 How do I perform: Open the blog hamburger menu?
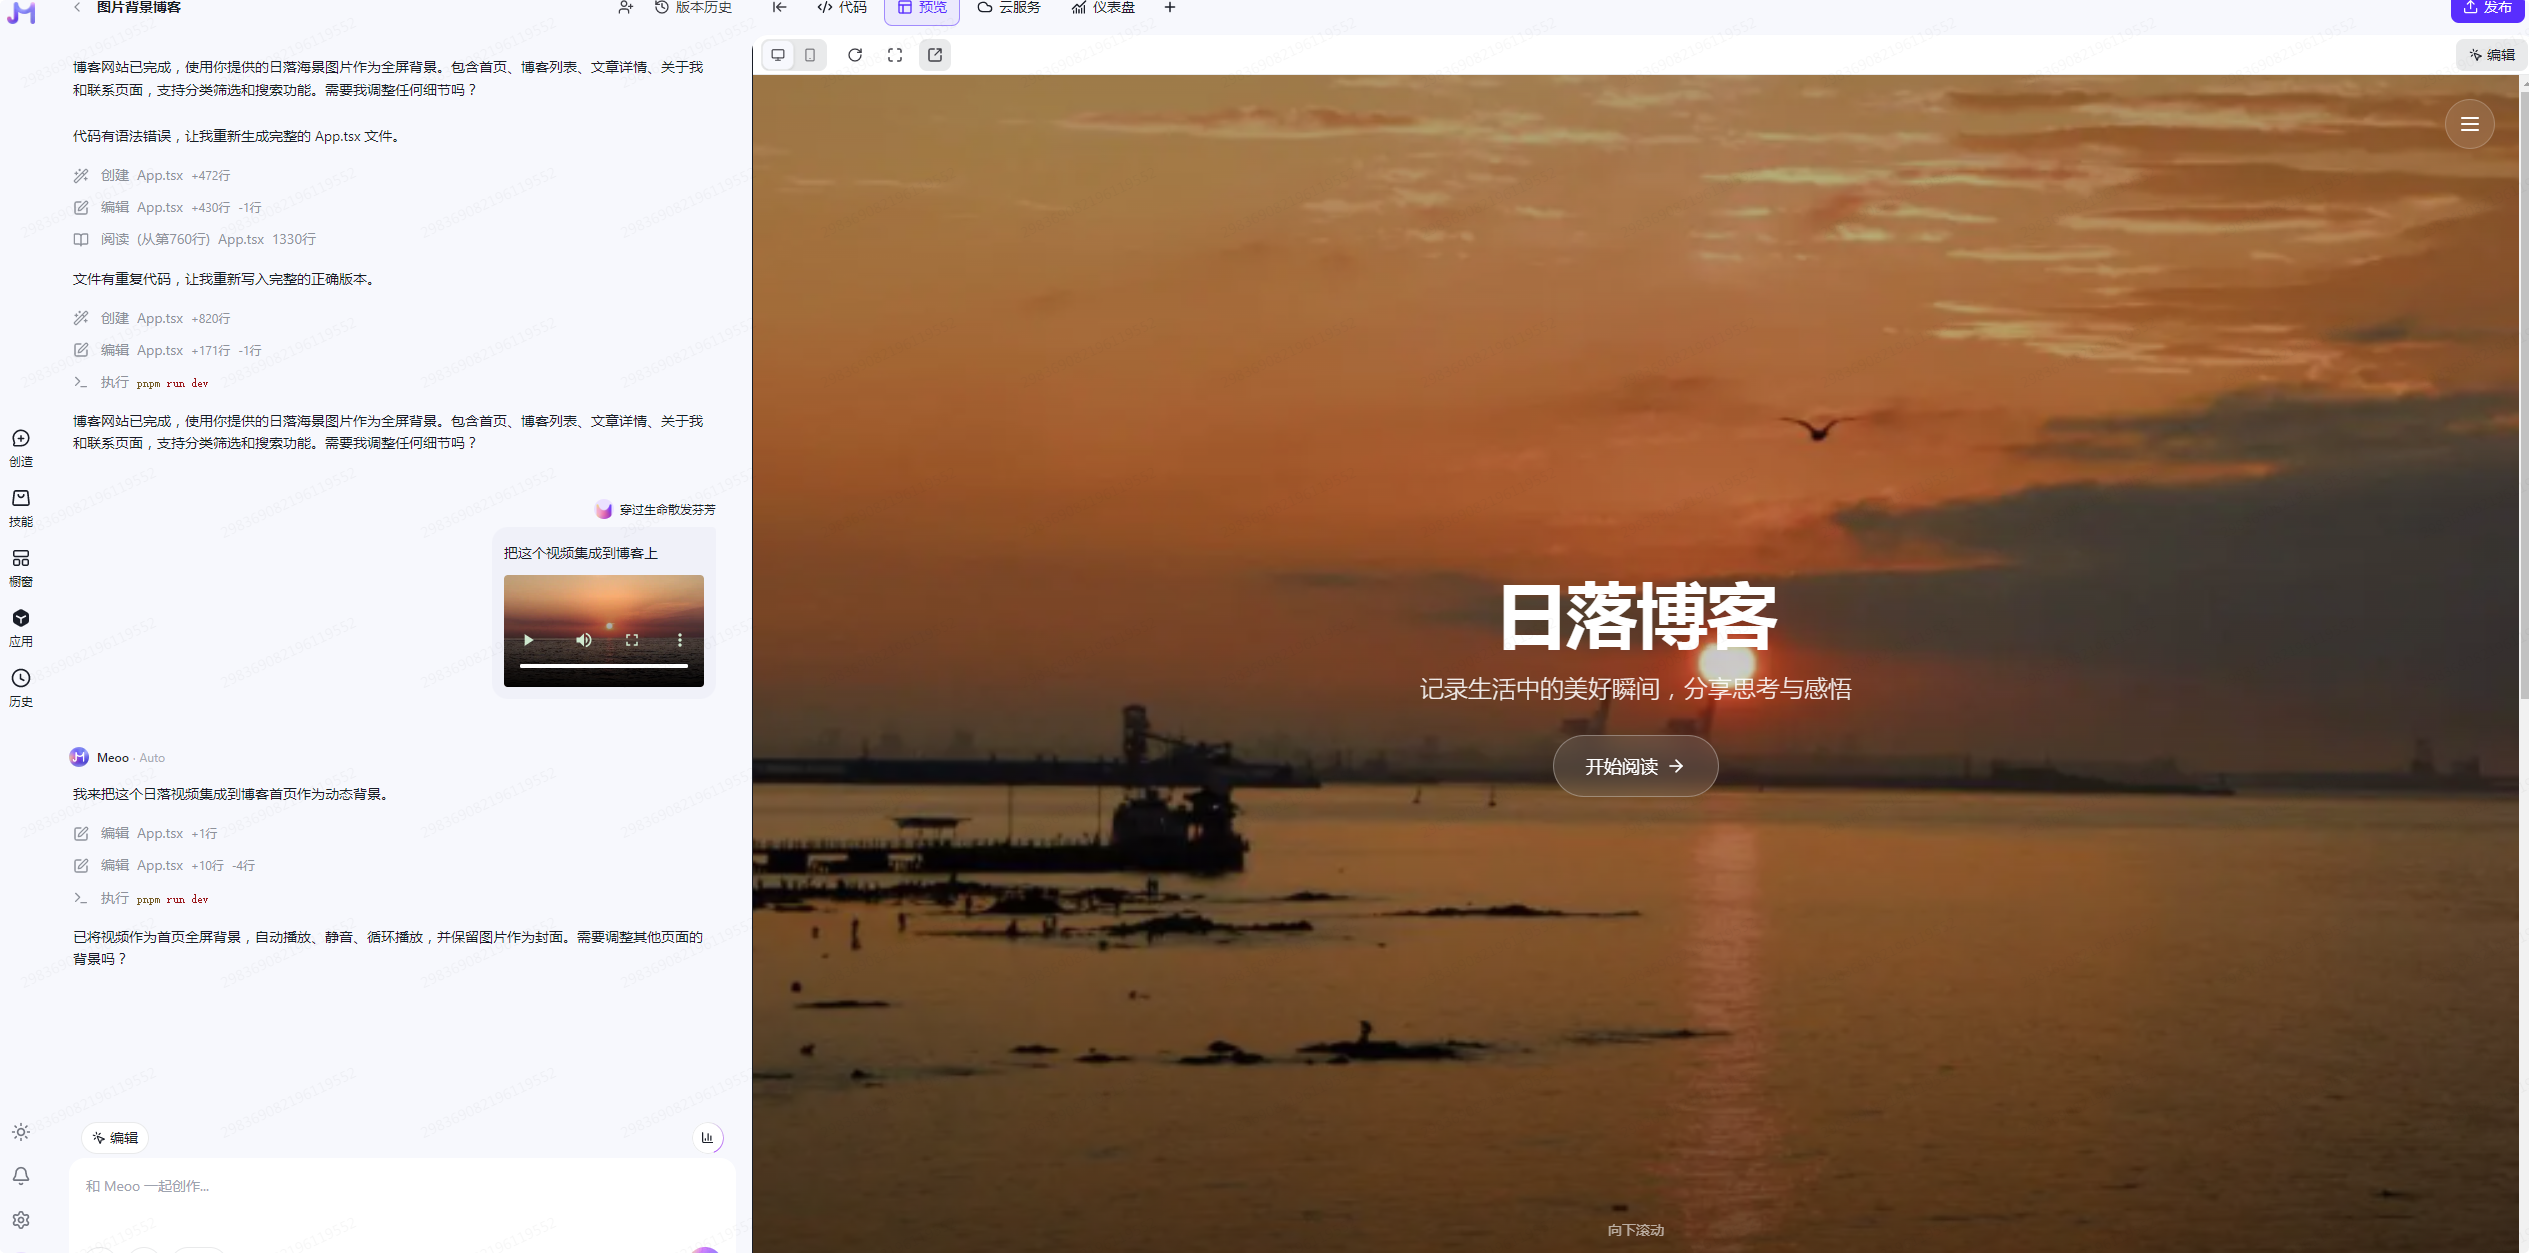pyautogui.click(x=2469, y=124)
